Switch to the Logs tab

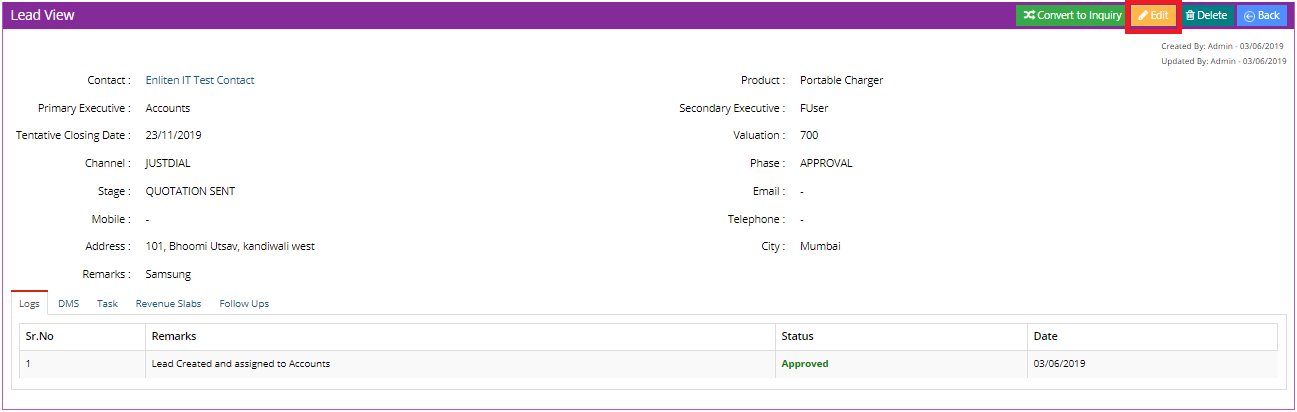[29, 304]
